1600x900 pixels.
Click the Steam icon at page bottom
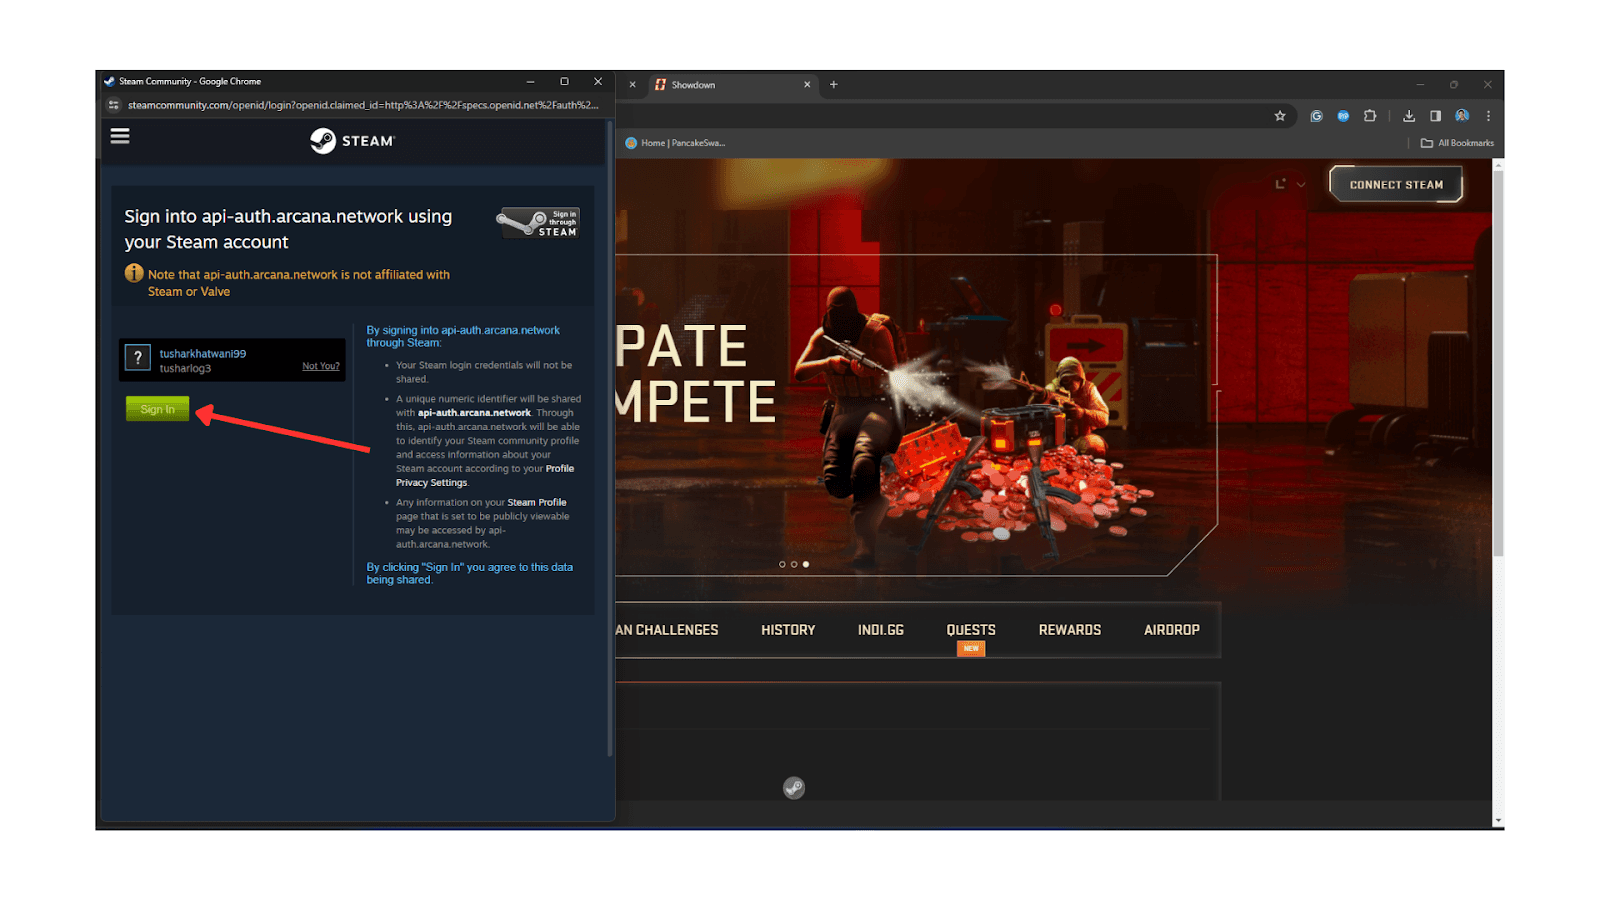(794, 788)
